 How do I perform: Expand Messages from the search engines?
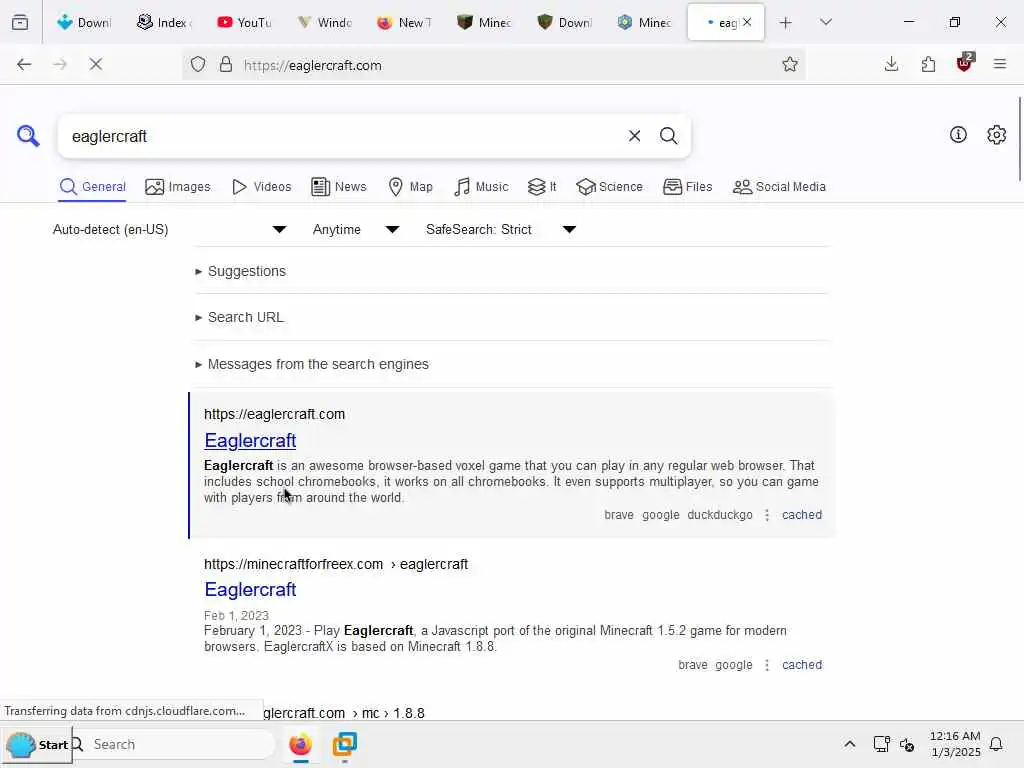pyautogui.click(x=312, y=364)
